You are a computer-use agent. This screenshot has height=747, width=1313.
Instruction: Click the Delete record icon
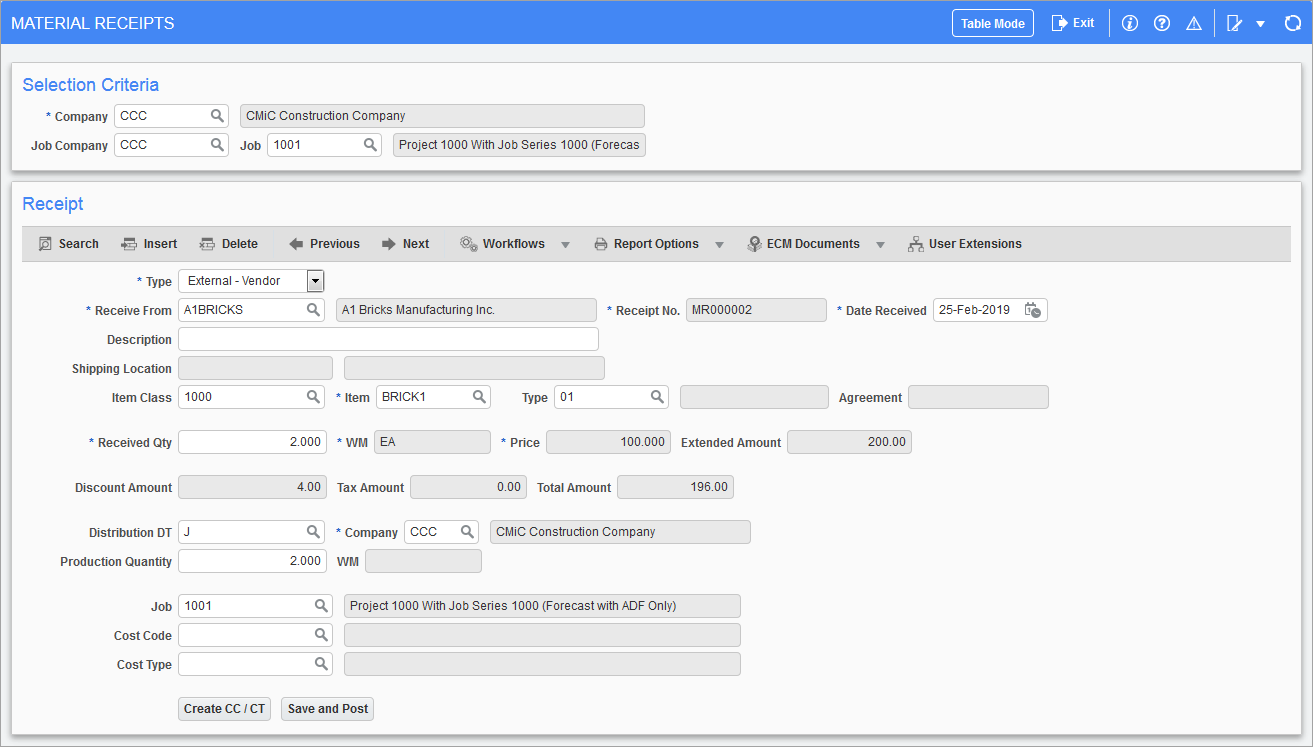pyautogui.click(x=229, y=243)
